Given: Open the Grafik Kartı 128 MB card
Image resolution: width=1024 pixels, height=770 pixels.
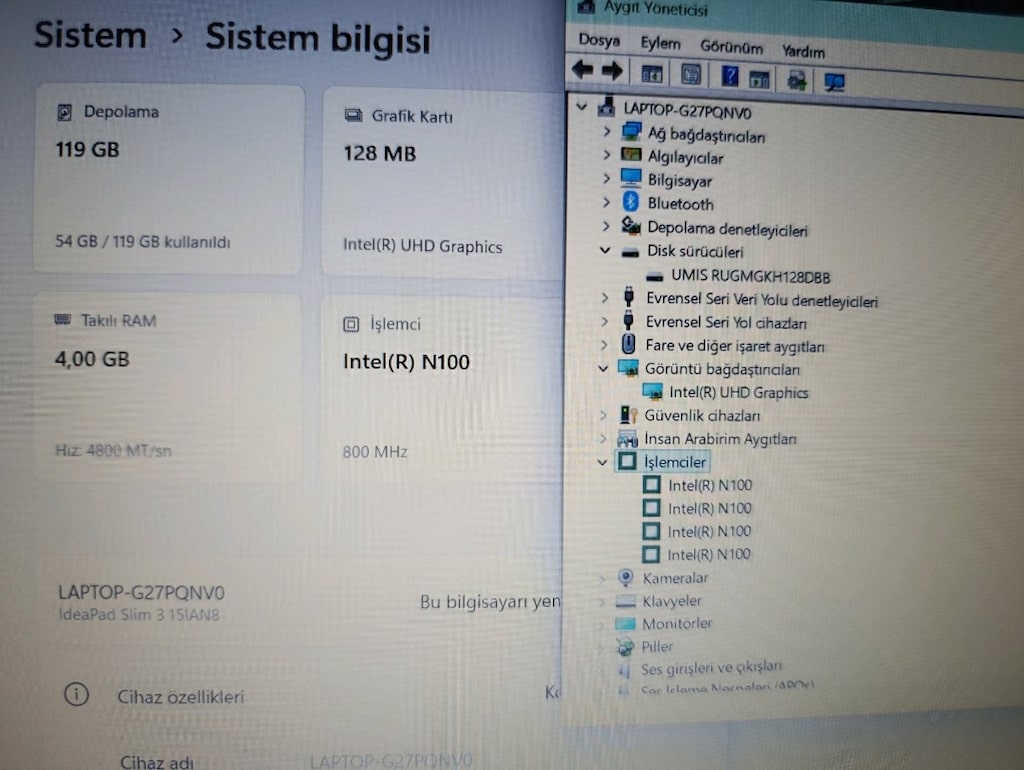Looking at the screenshot, I should coord(443,183).
